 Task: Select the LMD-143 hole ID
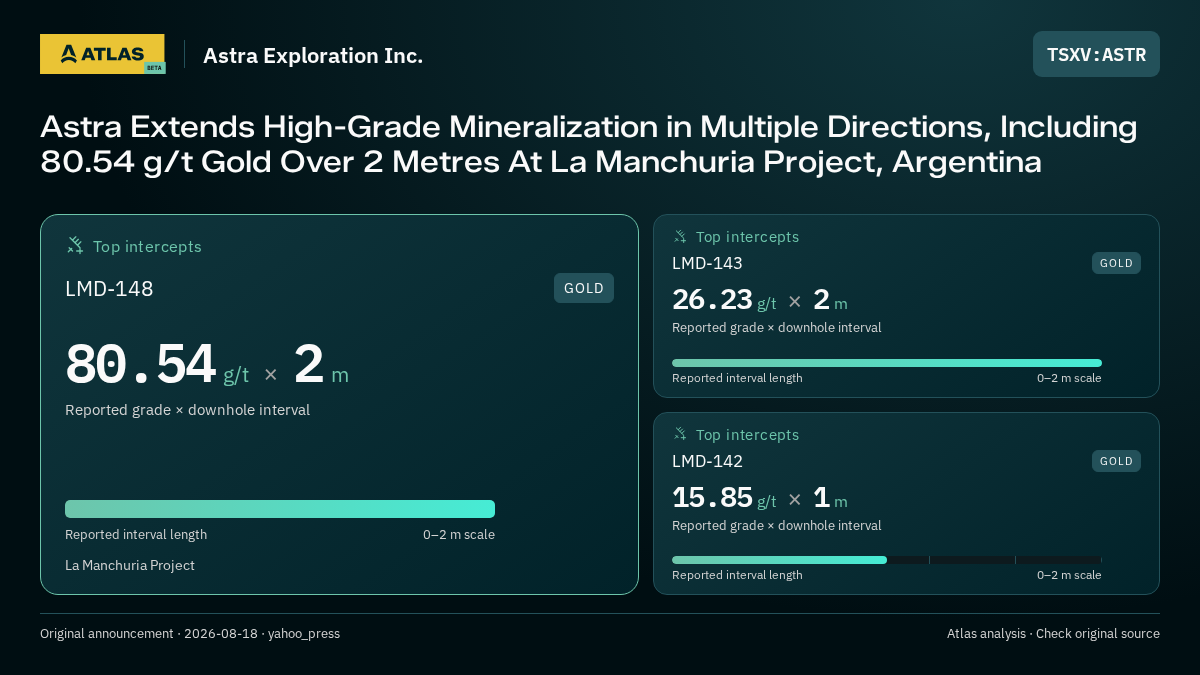pyautogui.click(x=707, y=263)
